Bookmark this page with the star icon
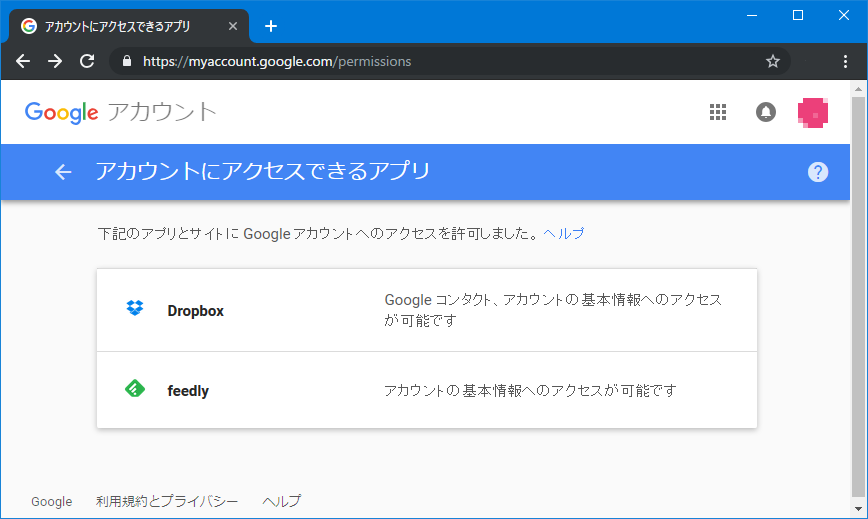This screenshot has width=868, height=519. point(773,61)
